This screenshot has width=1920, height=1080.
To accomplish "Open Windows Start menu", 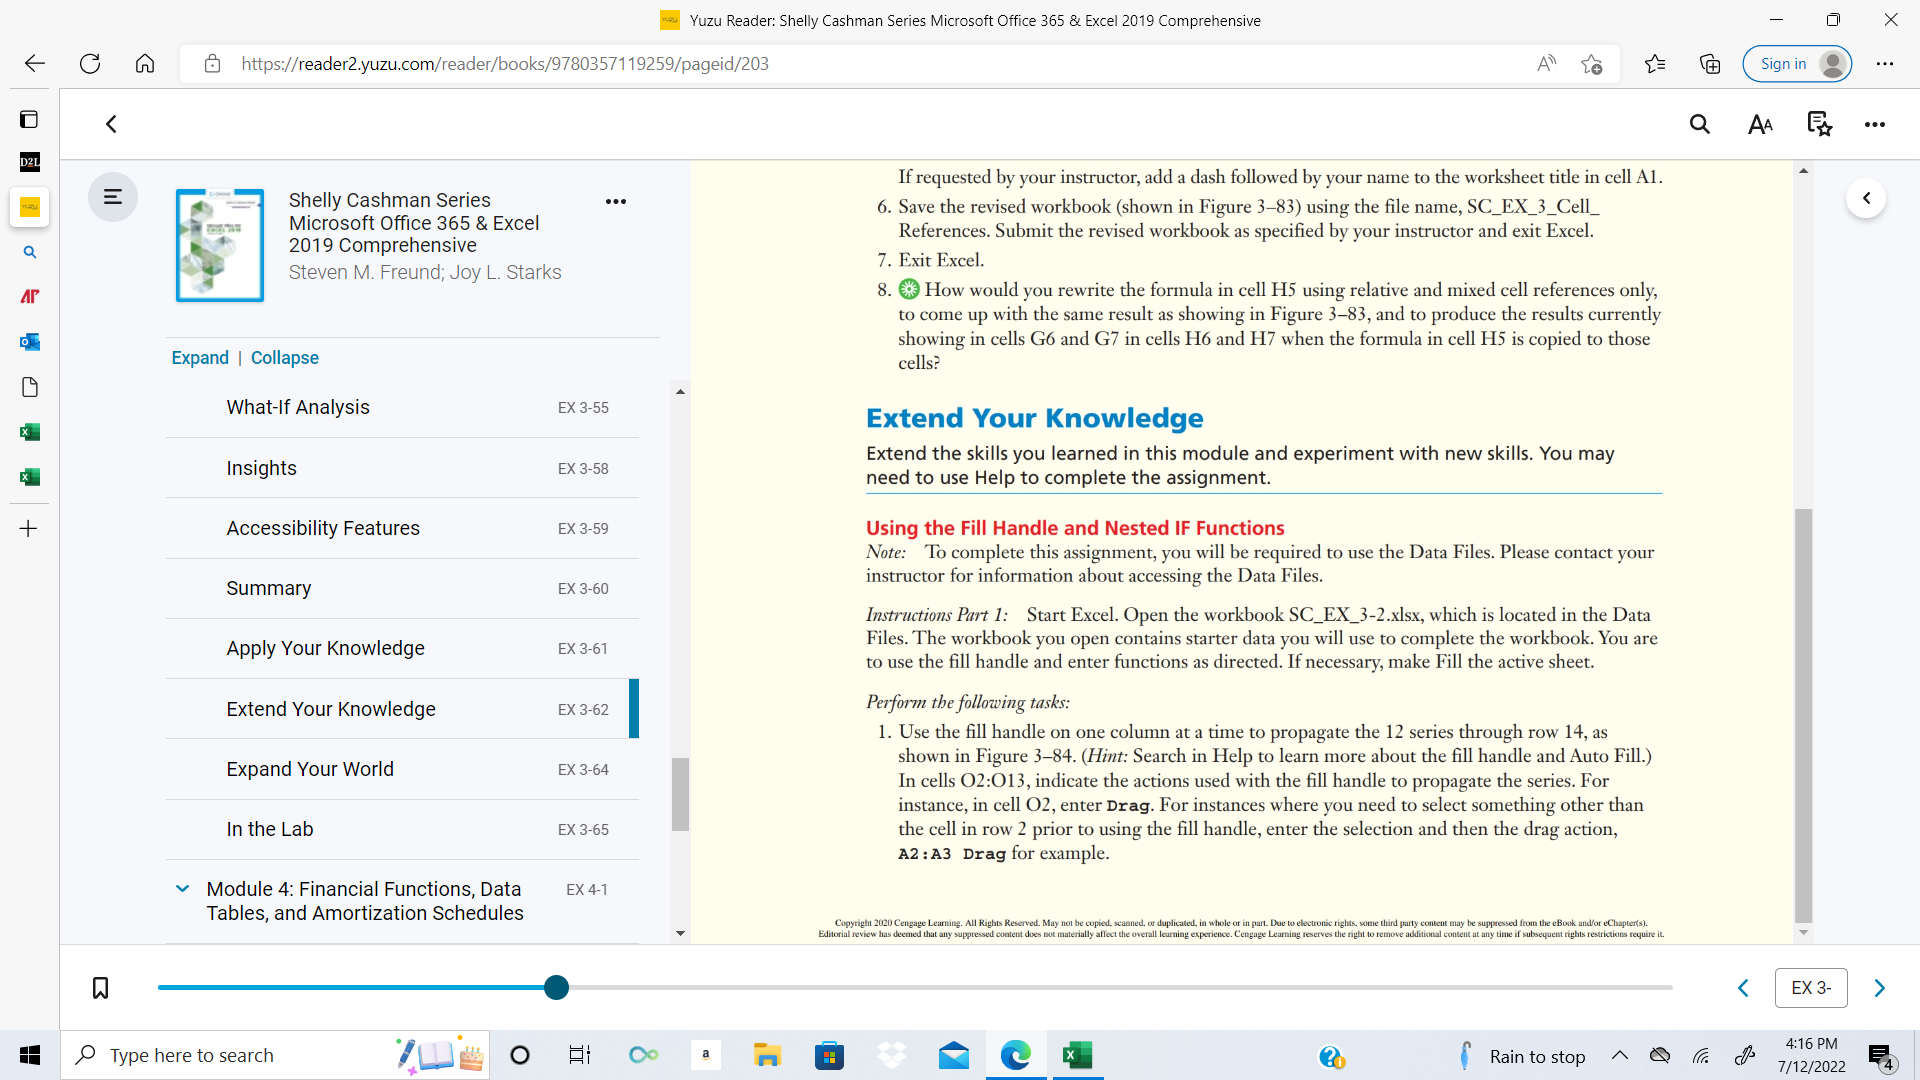I will 30,1055.
